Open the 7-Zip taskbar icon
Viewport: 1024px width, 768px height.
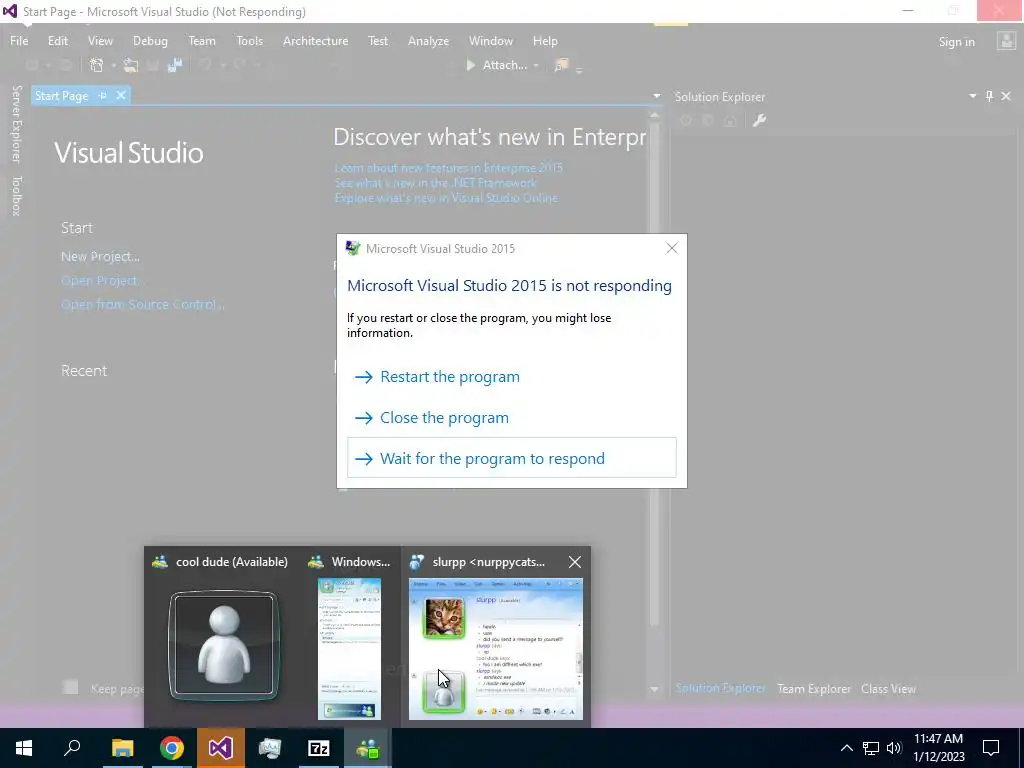point(319,748)
